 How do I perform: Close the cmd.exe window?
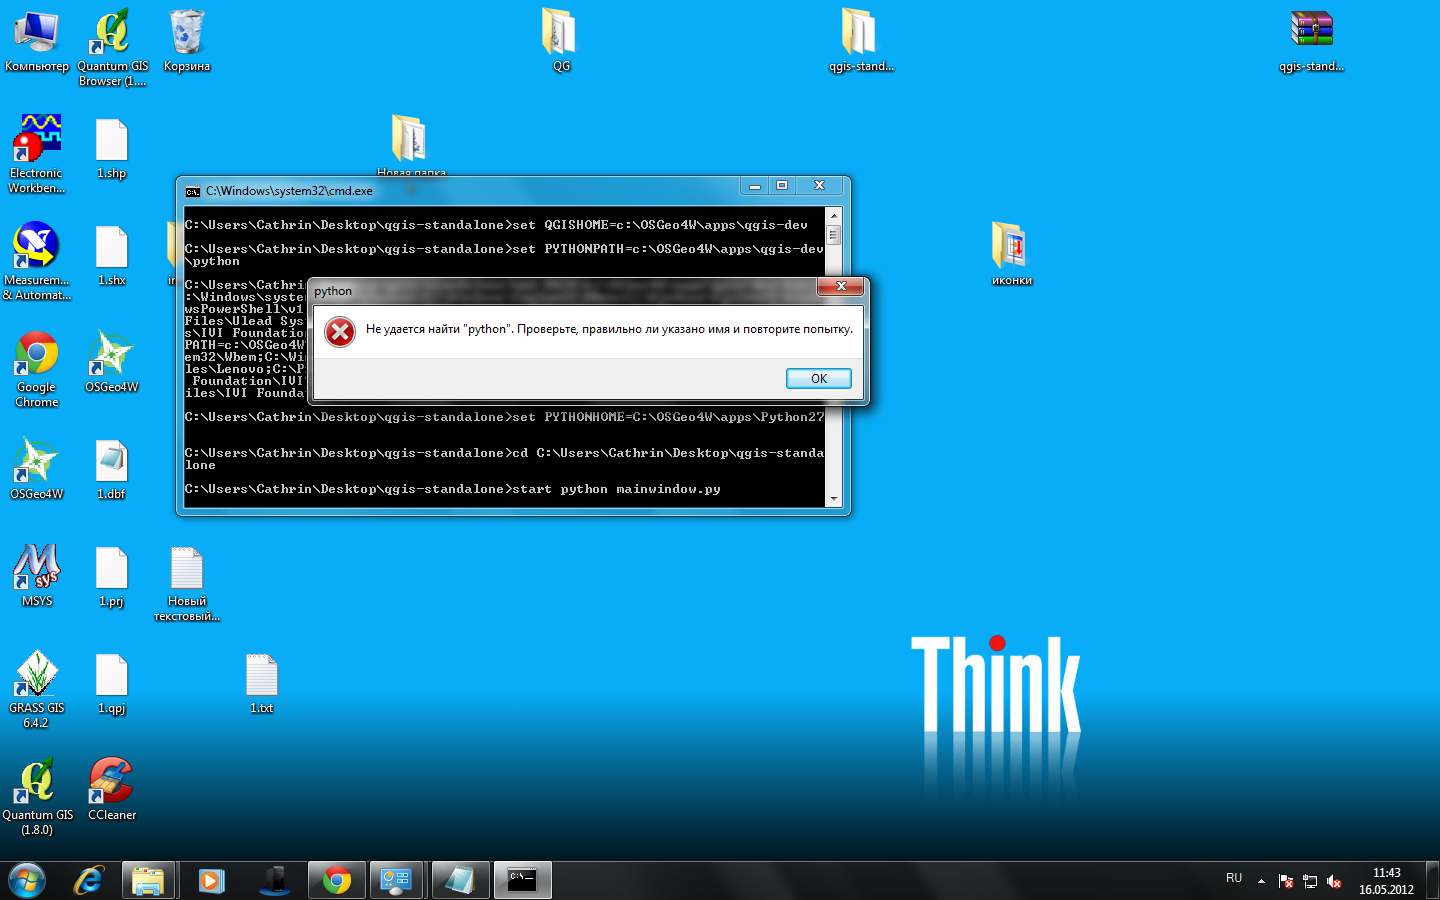pyautogui.click(x=819, y=186)
